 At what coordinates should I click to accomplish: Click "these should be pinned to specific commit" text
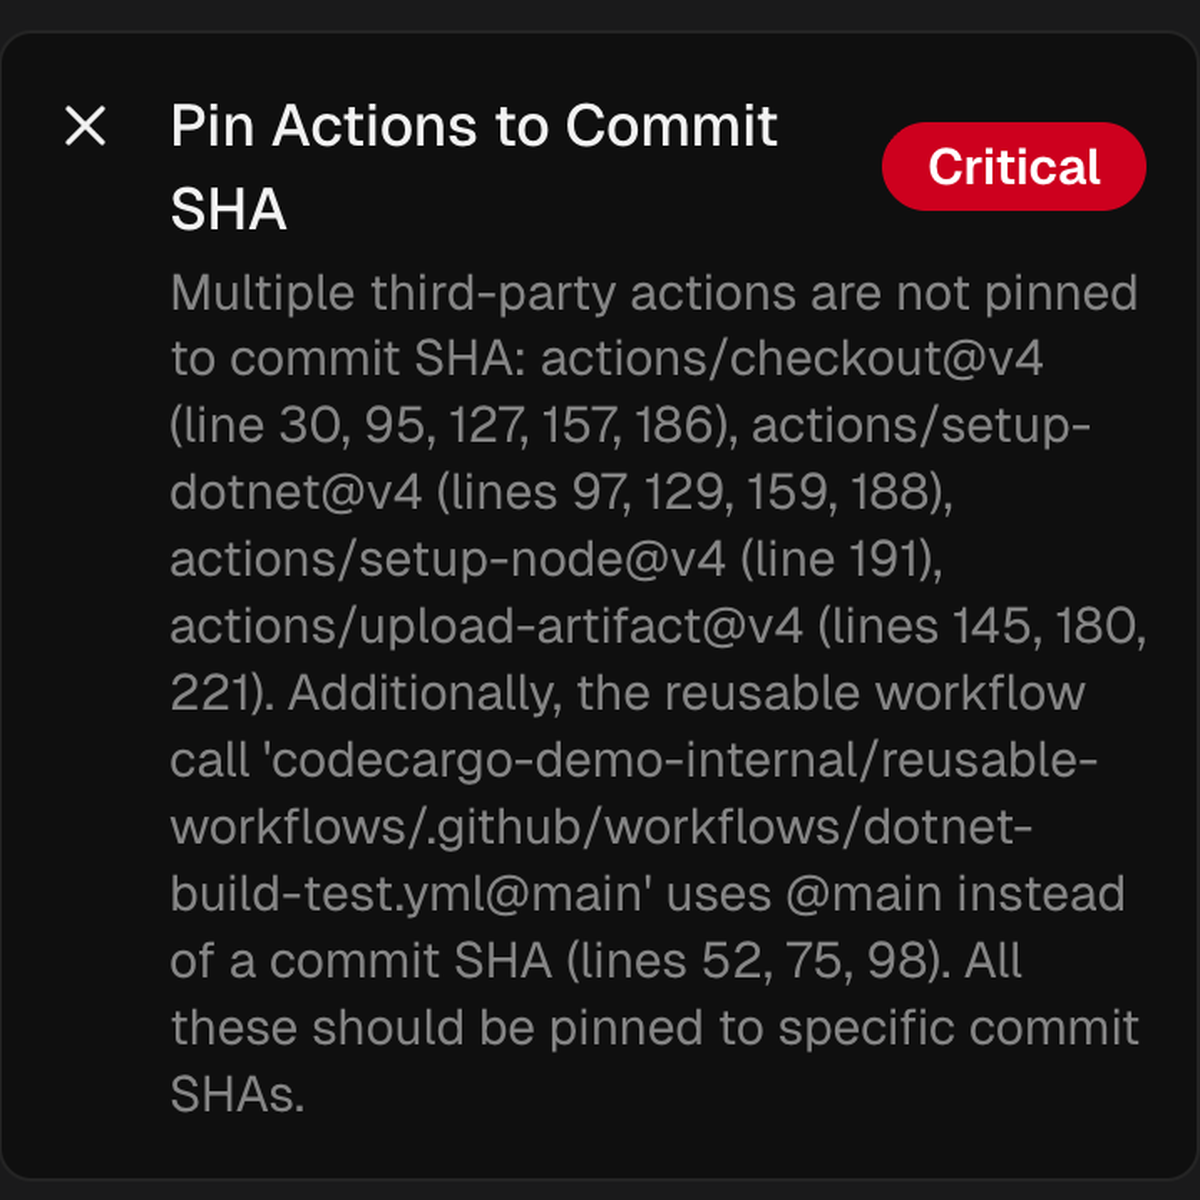click(654, 1029)
